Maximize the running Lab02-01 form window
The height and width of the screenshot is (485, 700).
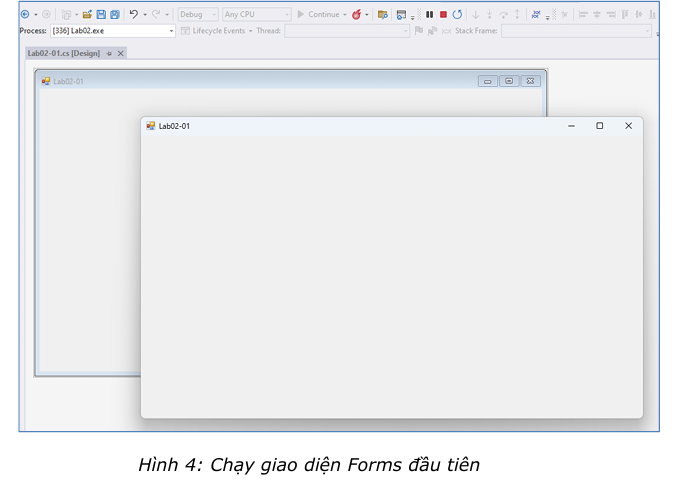[600, 126]
